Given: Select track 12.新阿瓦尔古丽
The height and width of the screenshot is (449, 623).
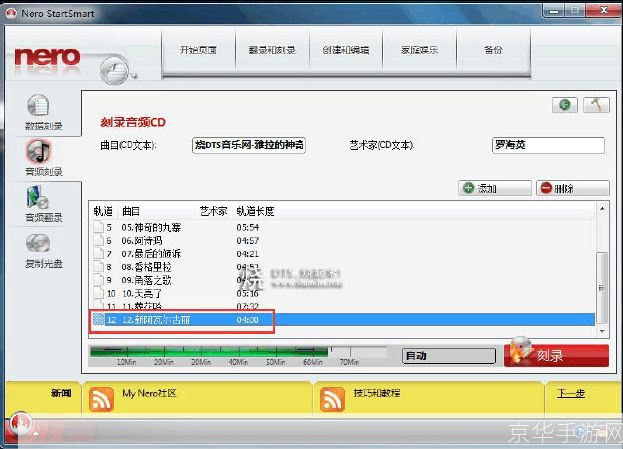Looking at the screenshot, I should click(156, 319).
